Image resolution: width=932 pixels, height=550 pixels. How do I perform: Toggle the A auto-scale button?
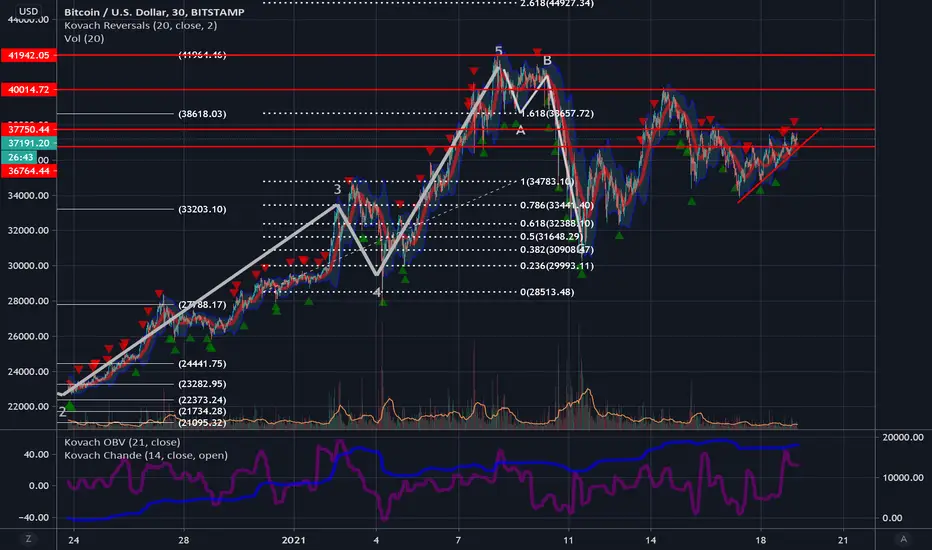[903, 539]
